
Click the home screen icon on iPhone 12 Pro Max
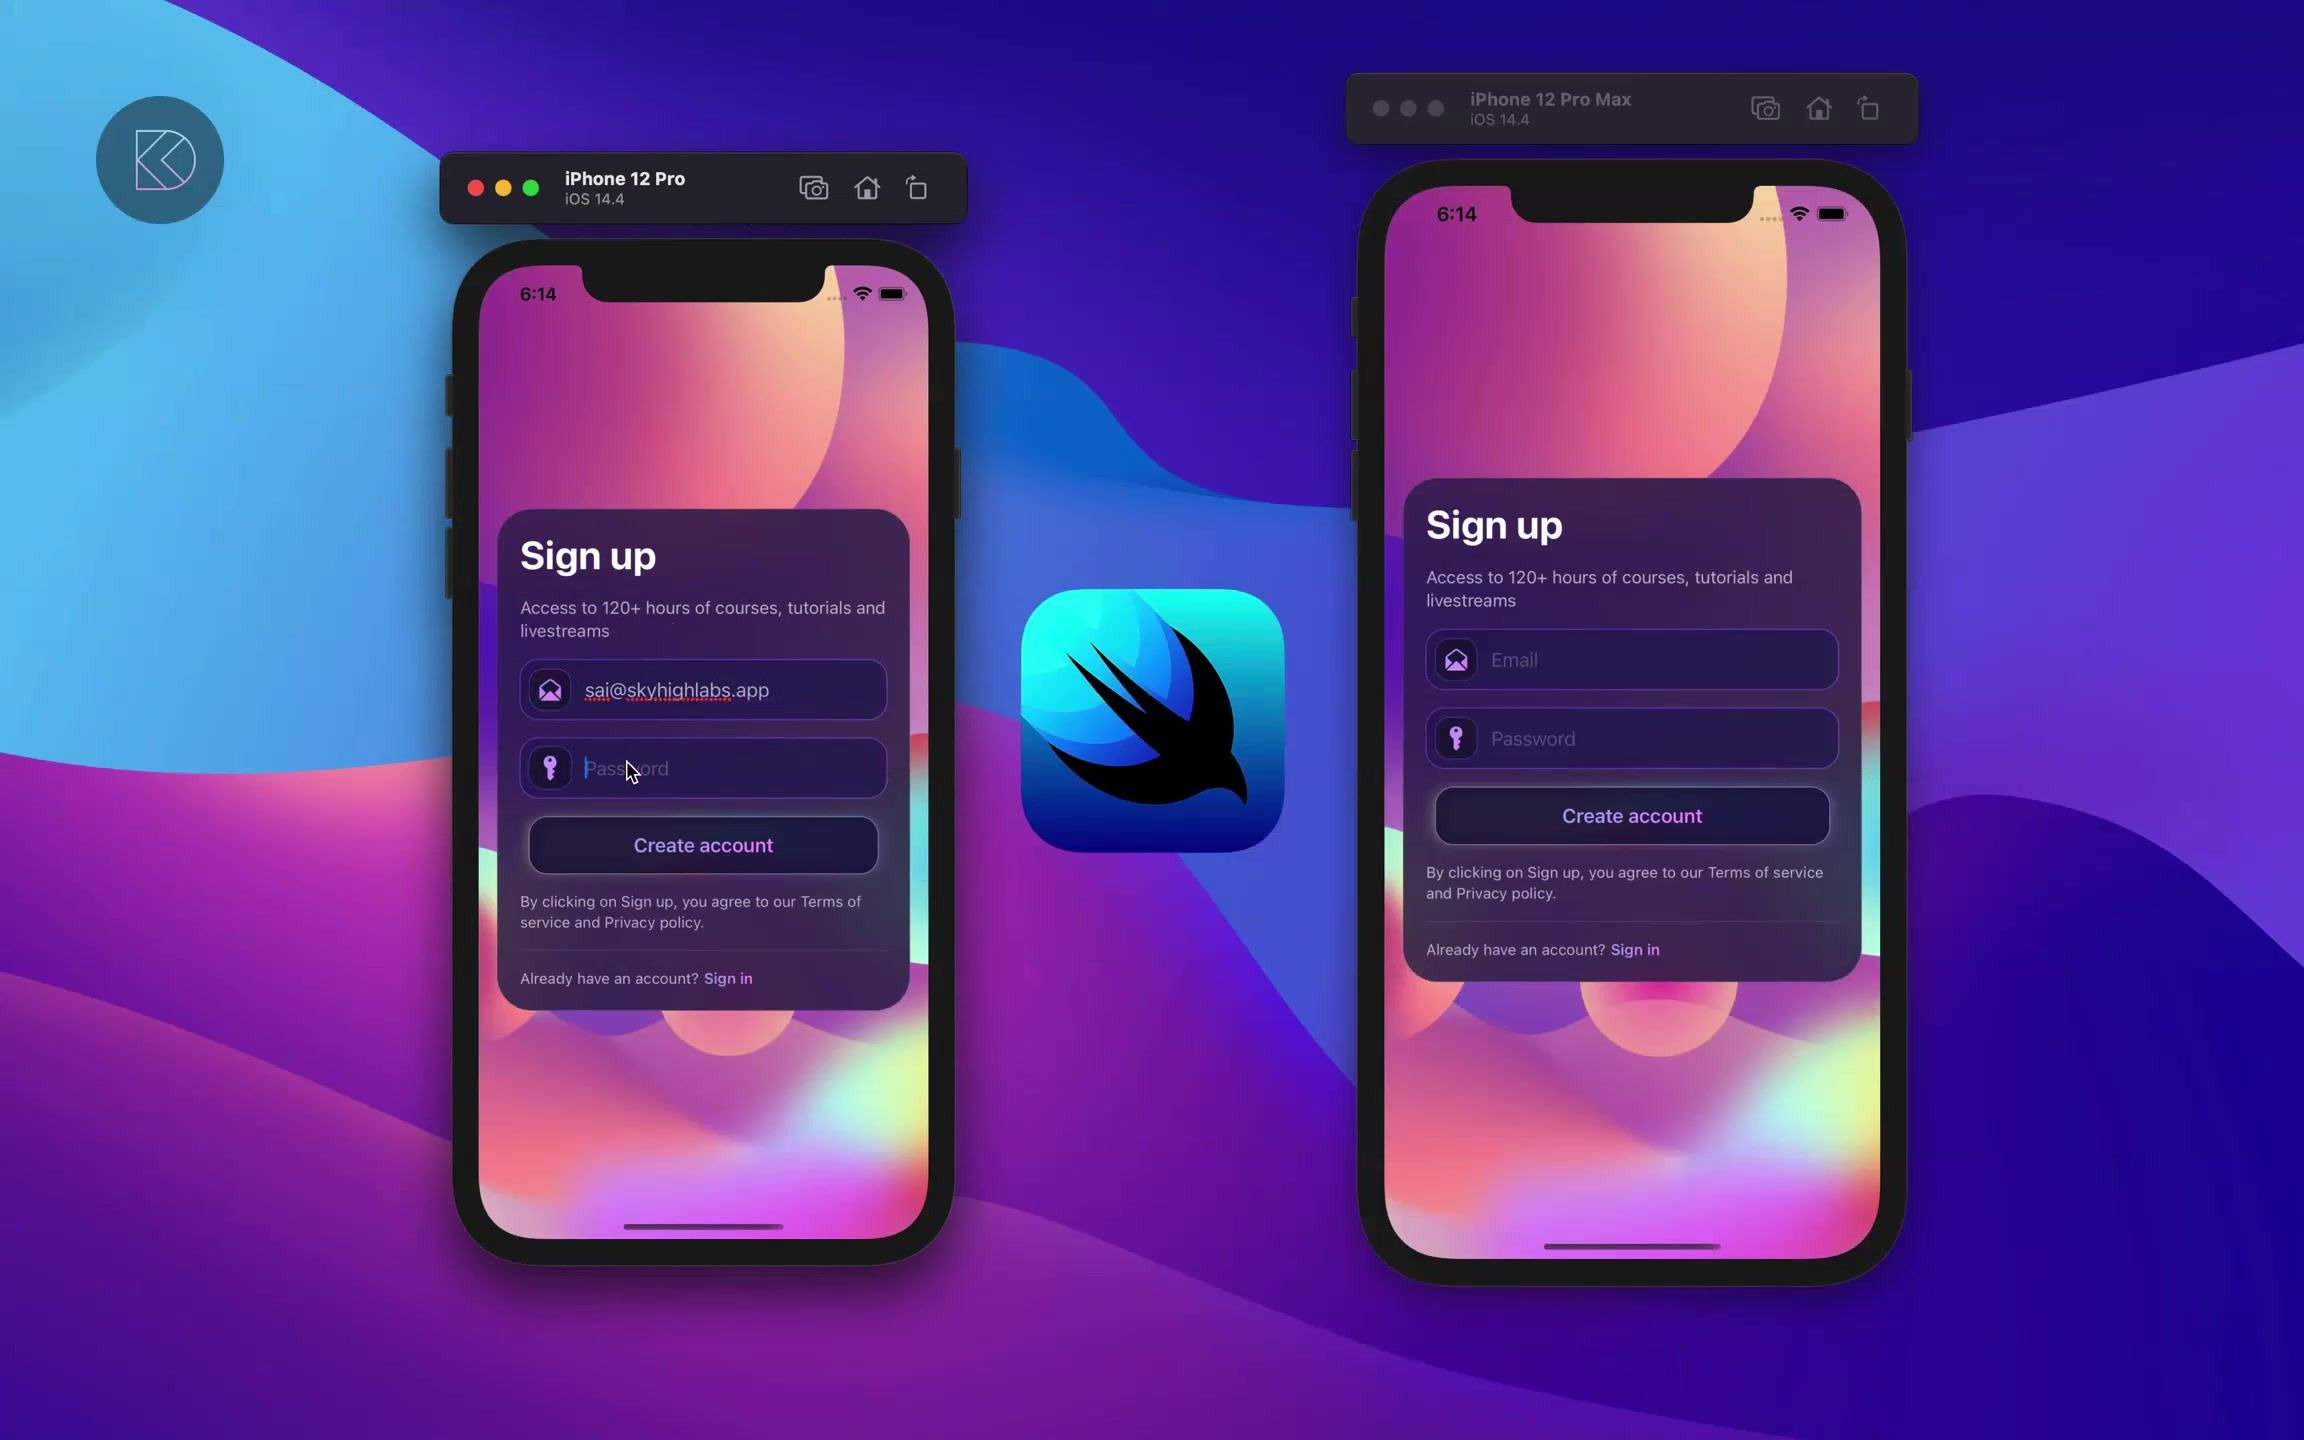(x=1820, y=108)
